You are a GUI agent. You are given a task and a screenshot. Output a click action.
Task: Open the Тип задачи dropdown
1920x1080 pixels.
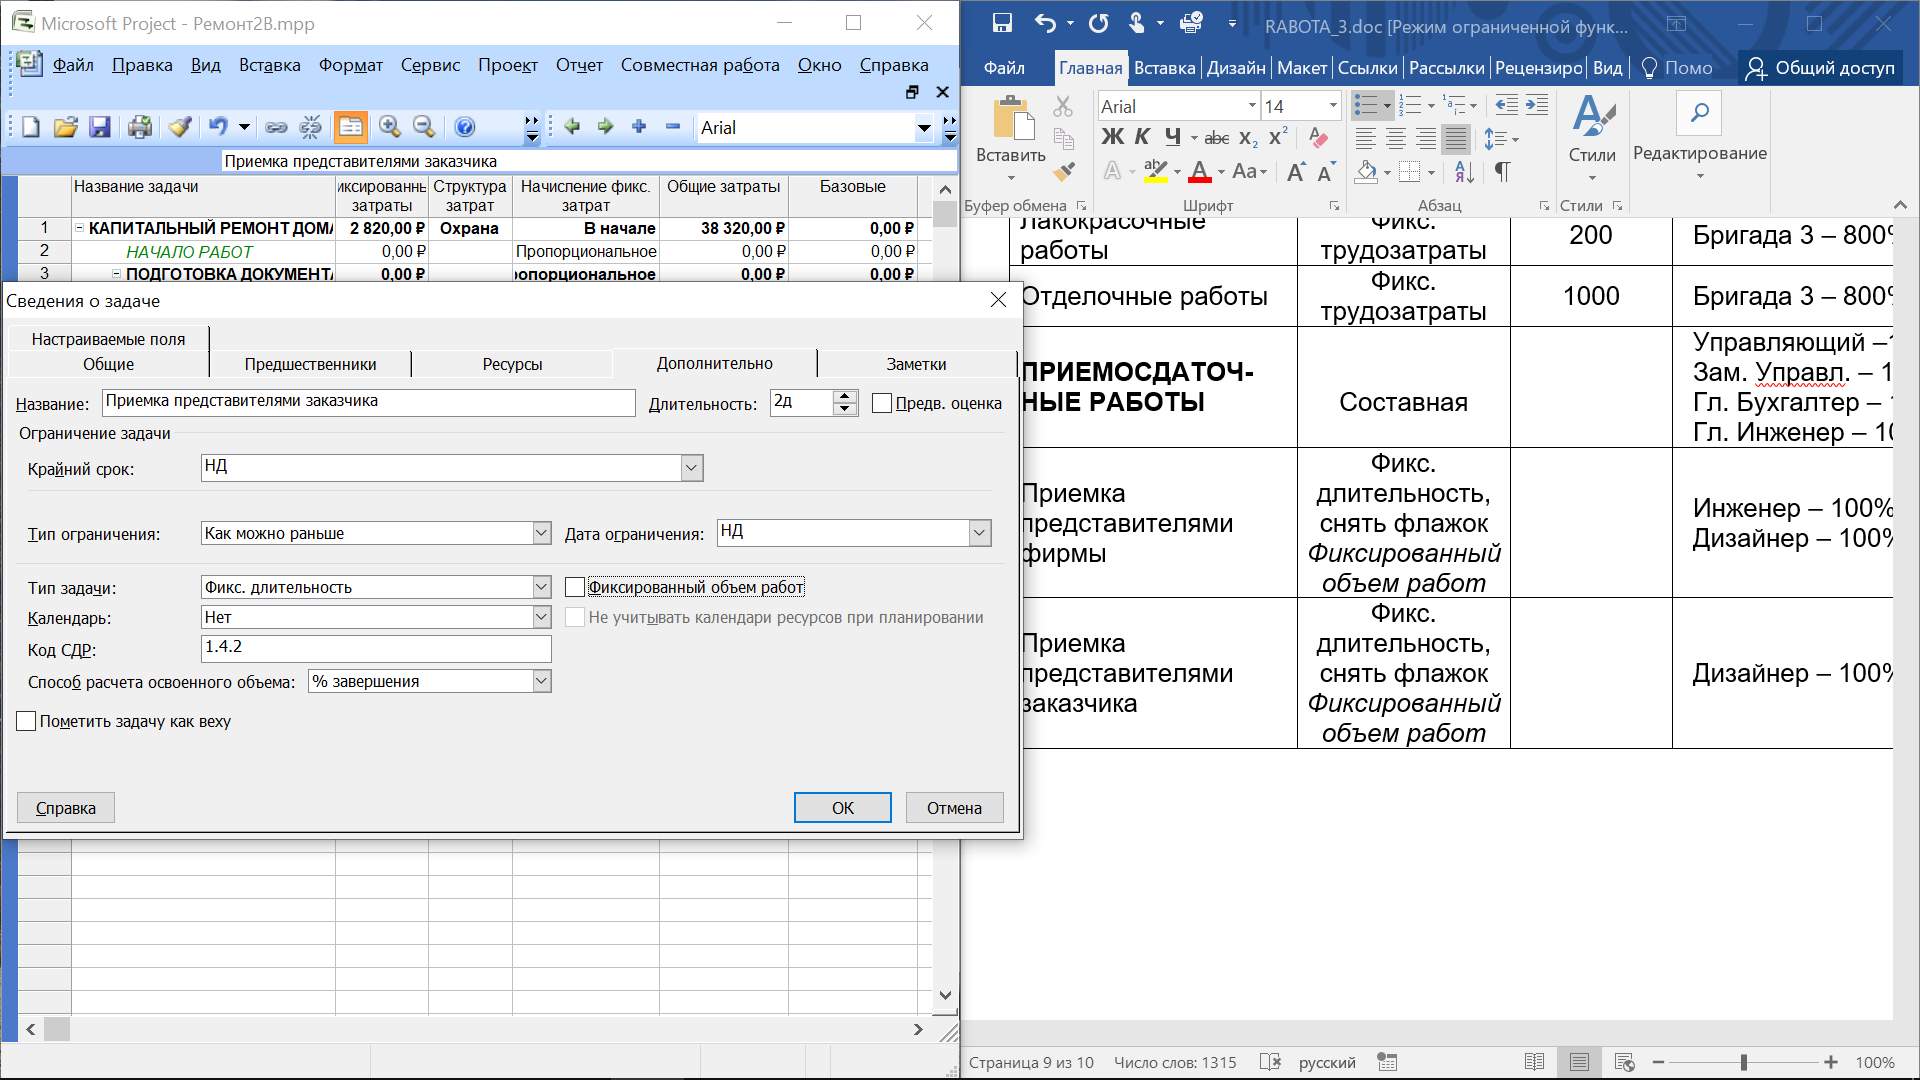pyautogui.click(x=541, y=587)
